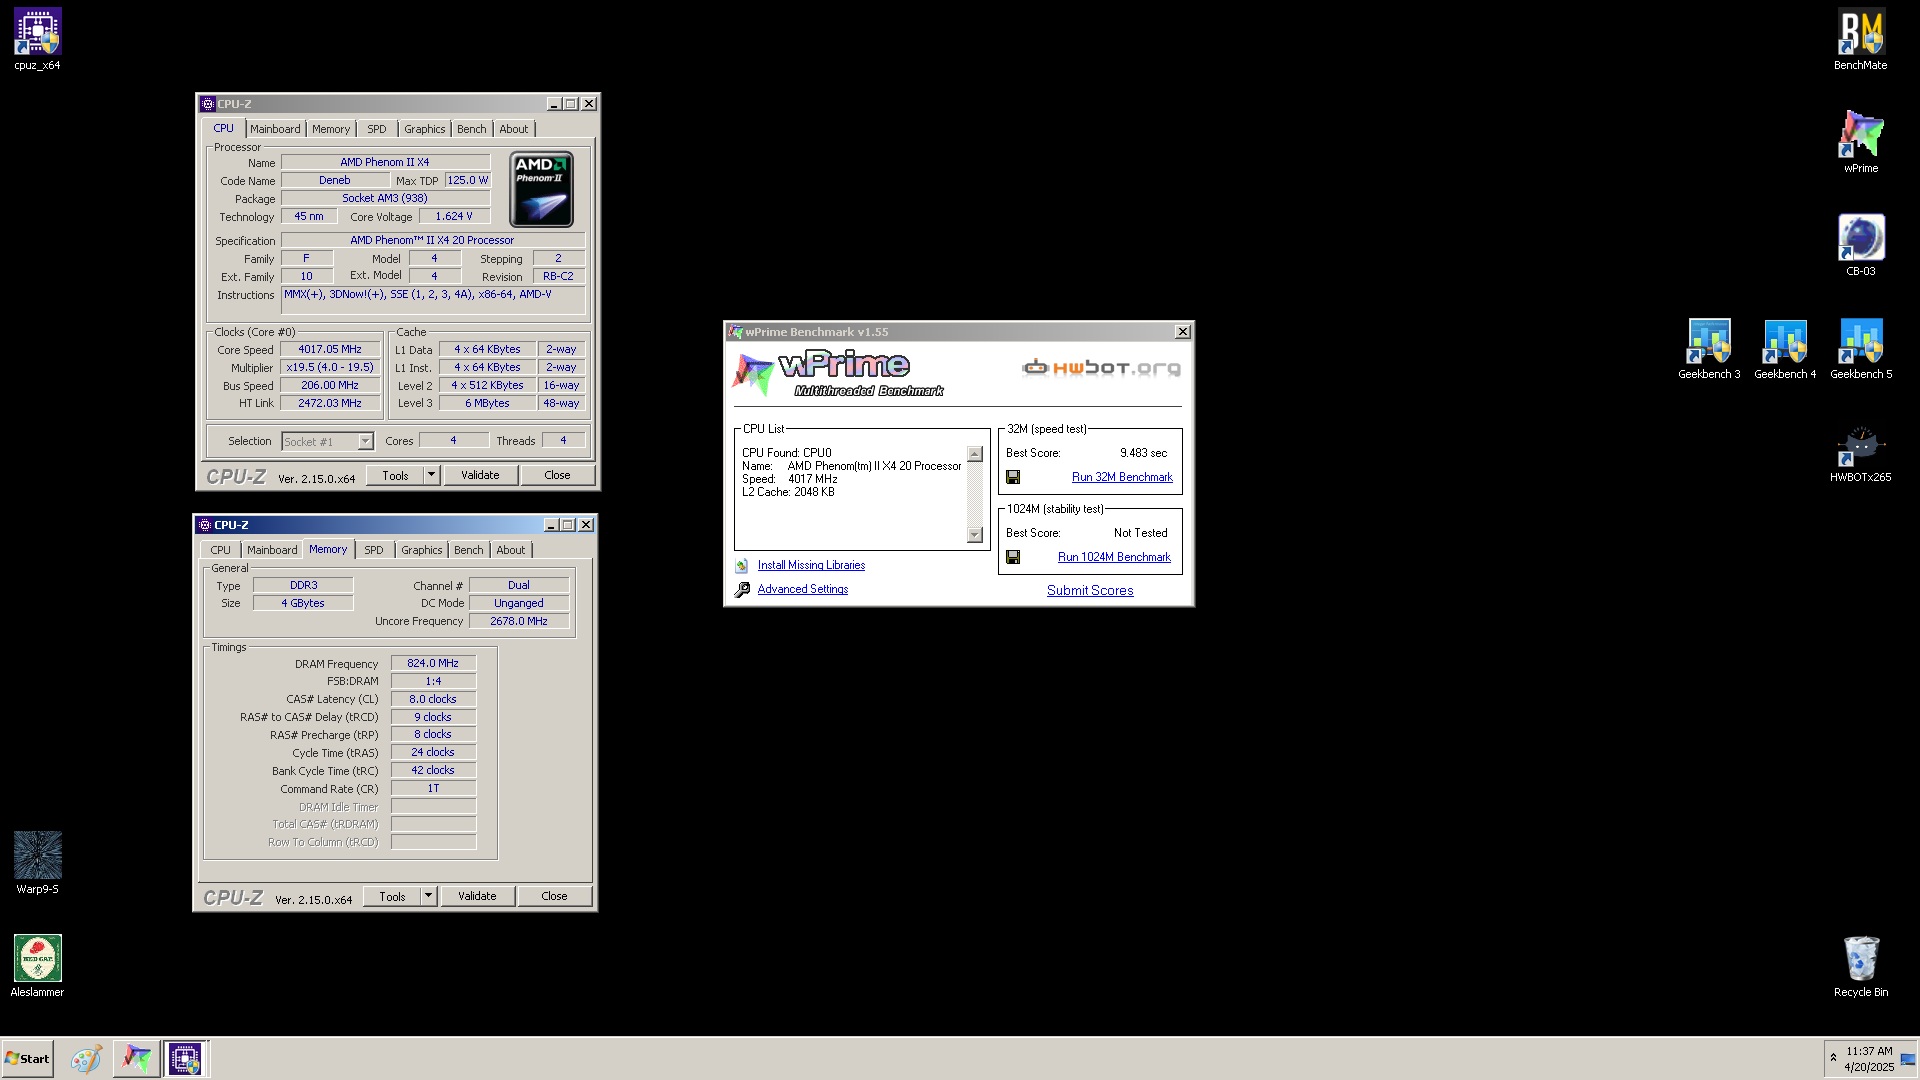Click Tools button in bottom CPU-Z window

point(393,897)
